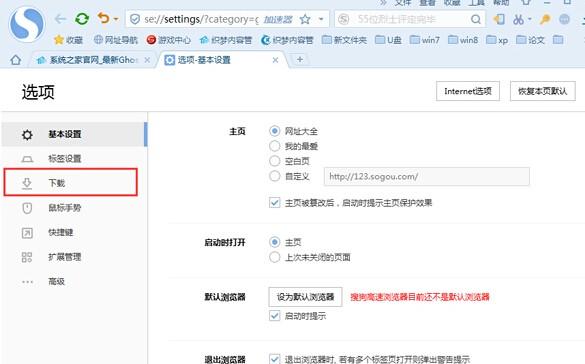Screen dimensions: 585x364
Task: Expand dropdown next to undo arrow
Action: 116,19
